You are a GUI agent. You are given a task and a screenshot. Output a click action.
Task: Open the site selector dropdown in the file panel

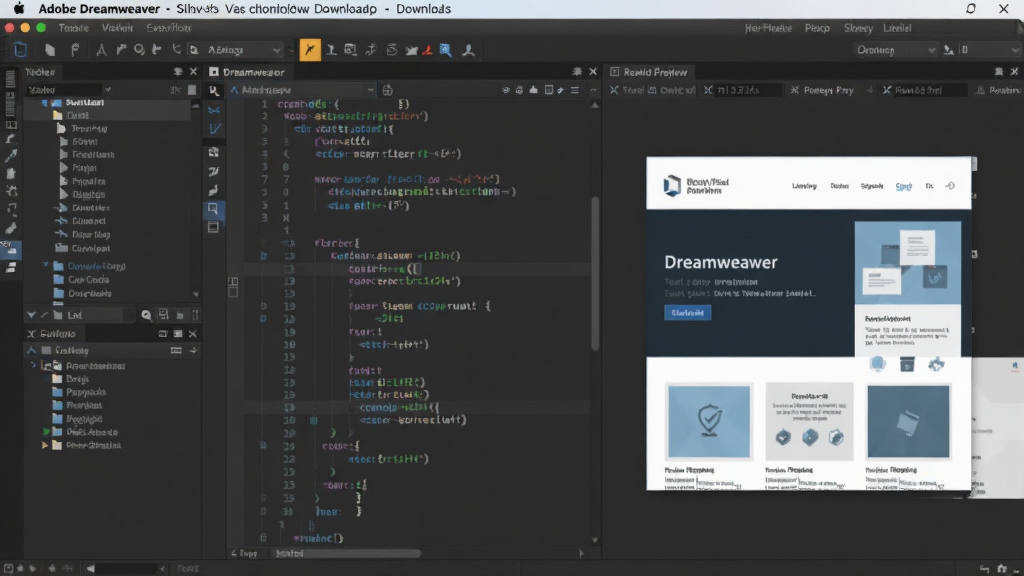click(69, 90)
